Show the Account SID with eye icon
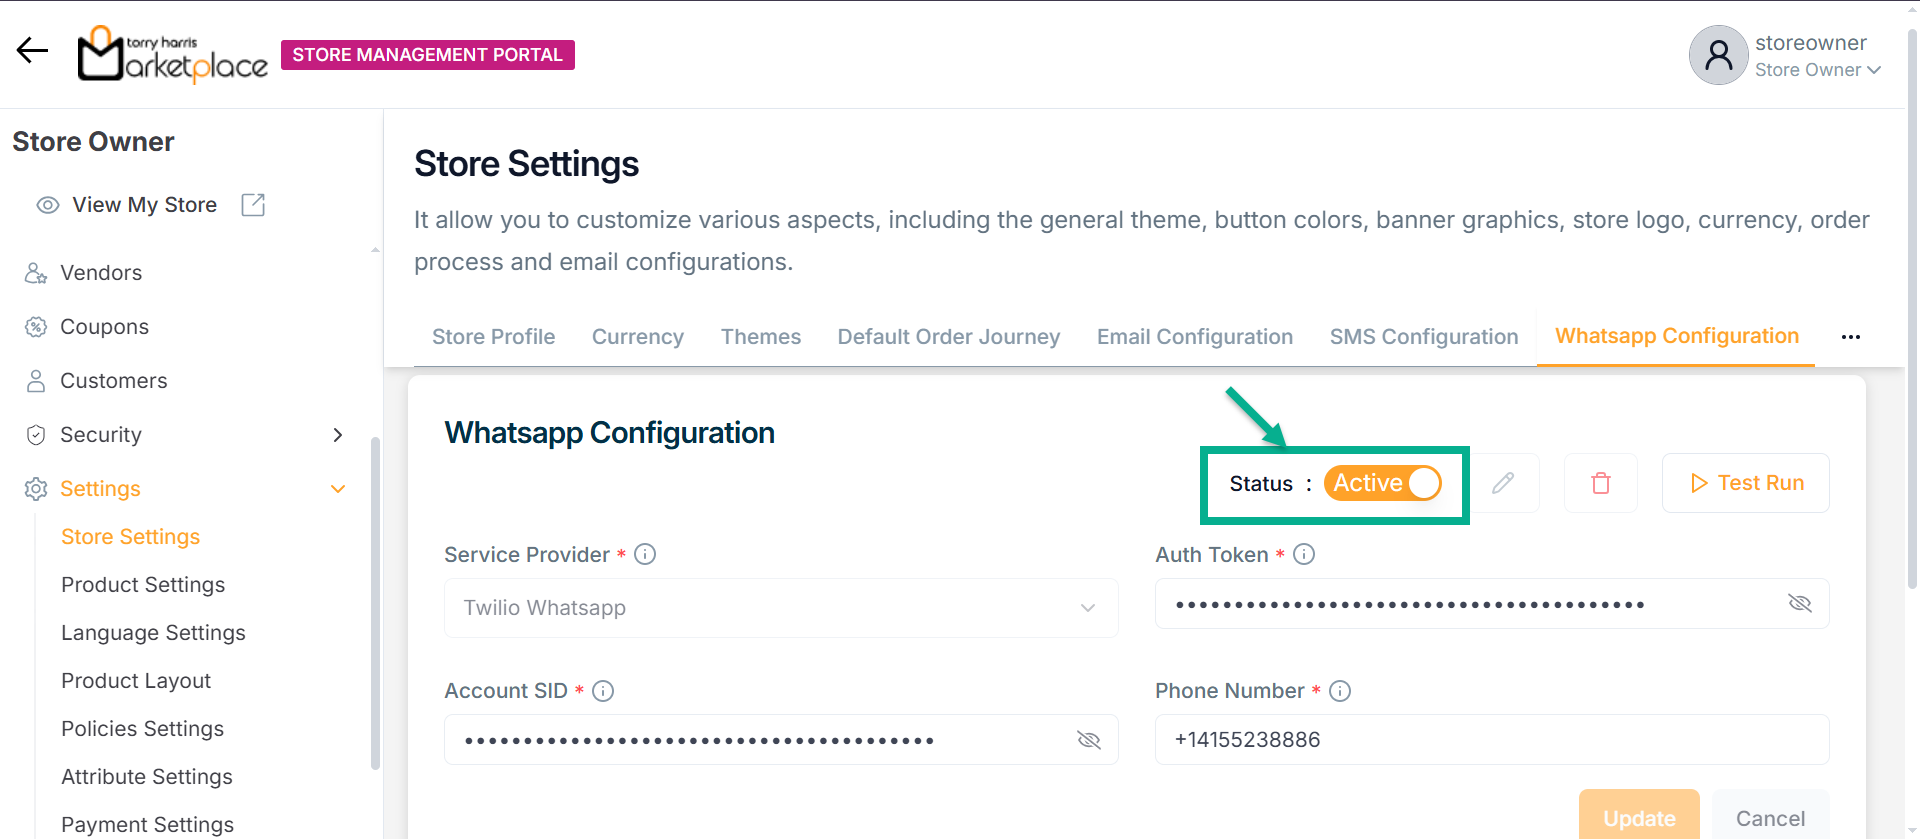Viewport: 1920px width, 839px height. click(x=1088, y=740)
